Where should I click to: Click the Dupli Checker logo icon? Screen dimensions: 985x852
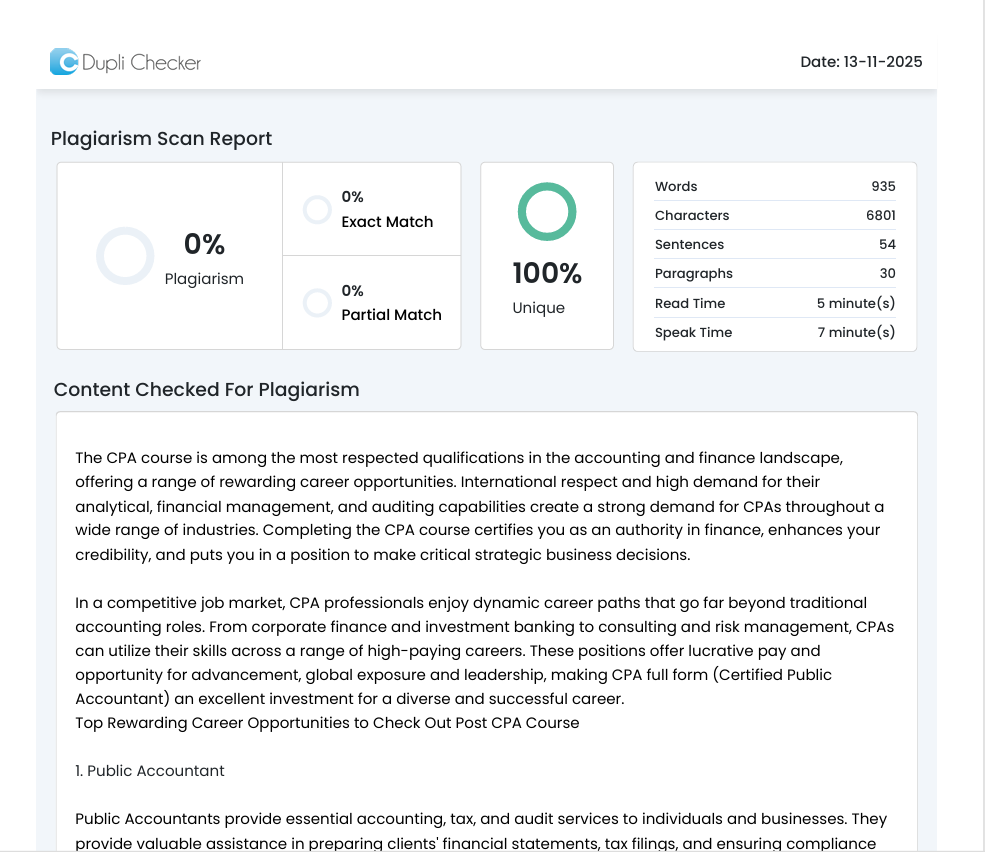[64, 62]
